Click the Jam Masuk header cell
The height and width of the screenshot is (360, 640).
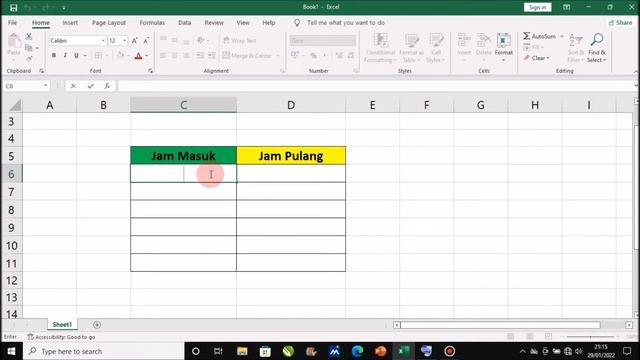(x=183, y=156)
